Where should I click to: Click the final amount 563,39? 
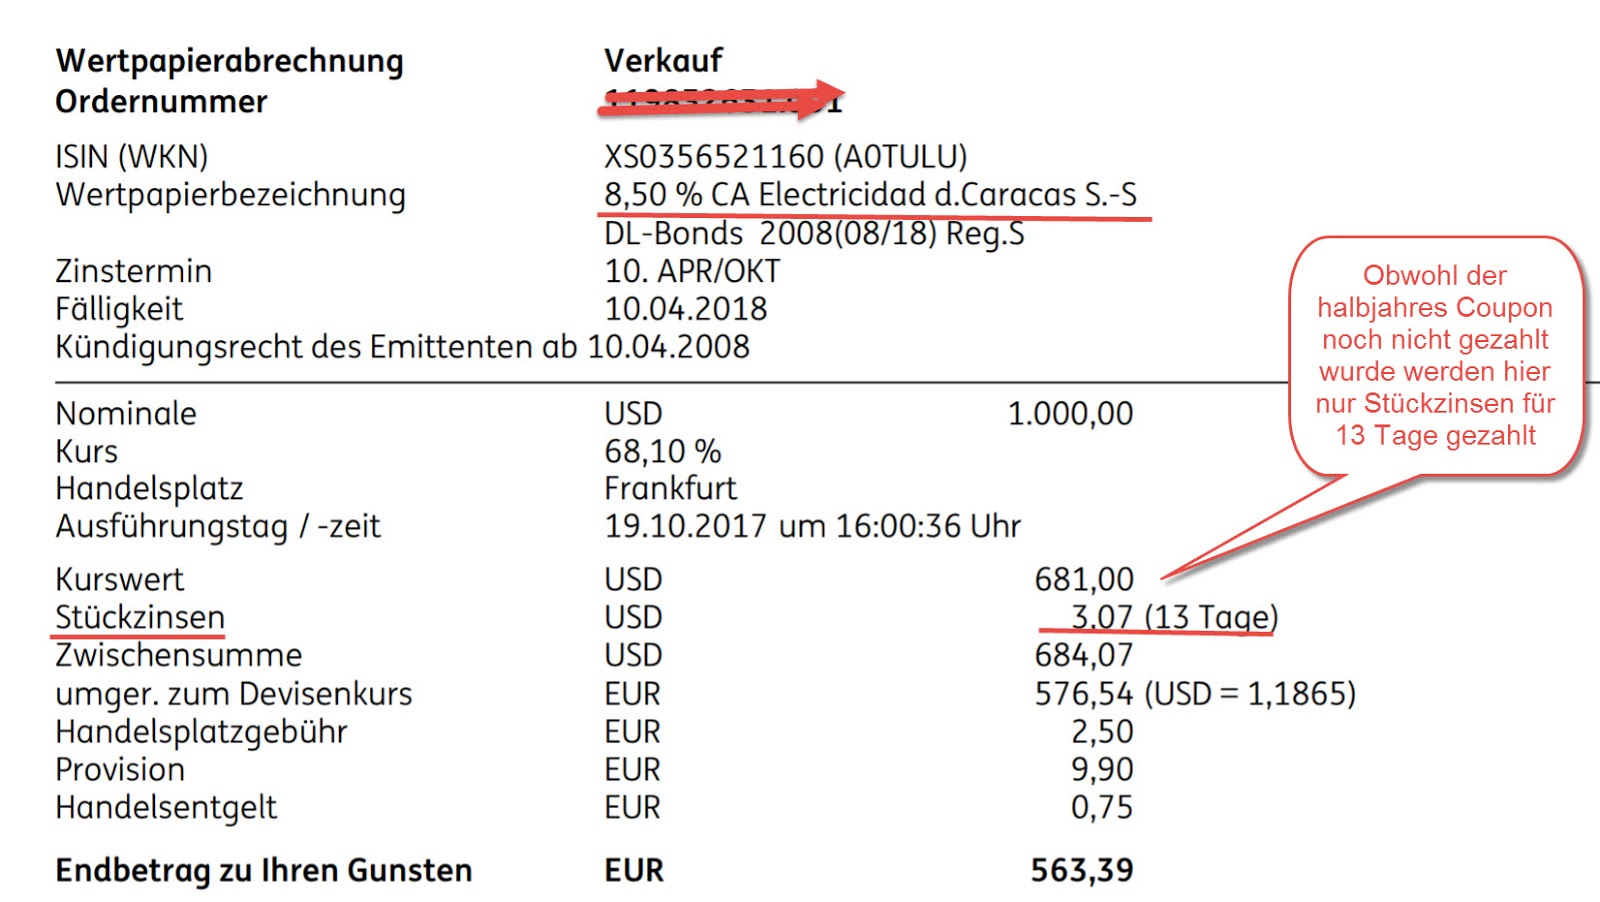click(x=1082, y=870)
